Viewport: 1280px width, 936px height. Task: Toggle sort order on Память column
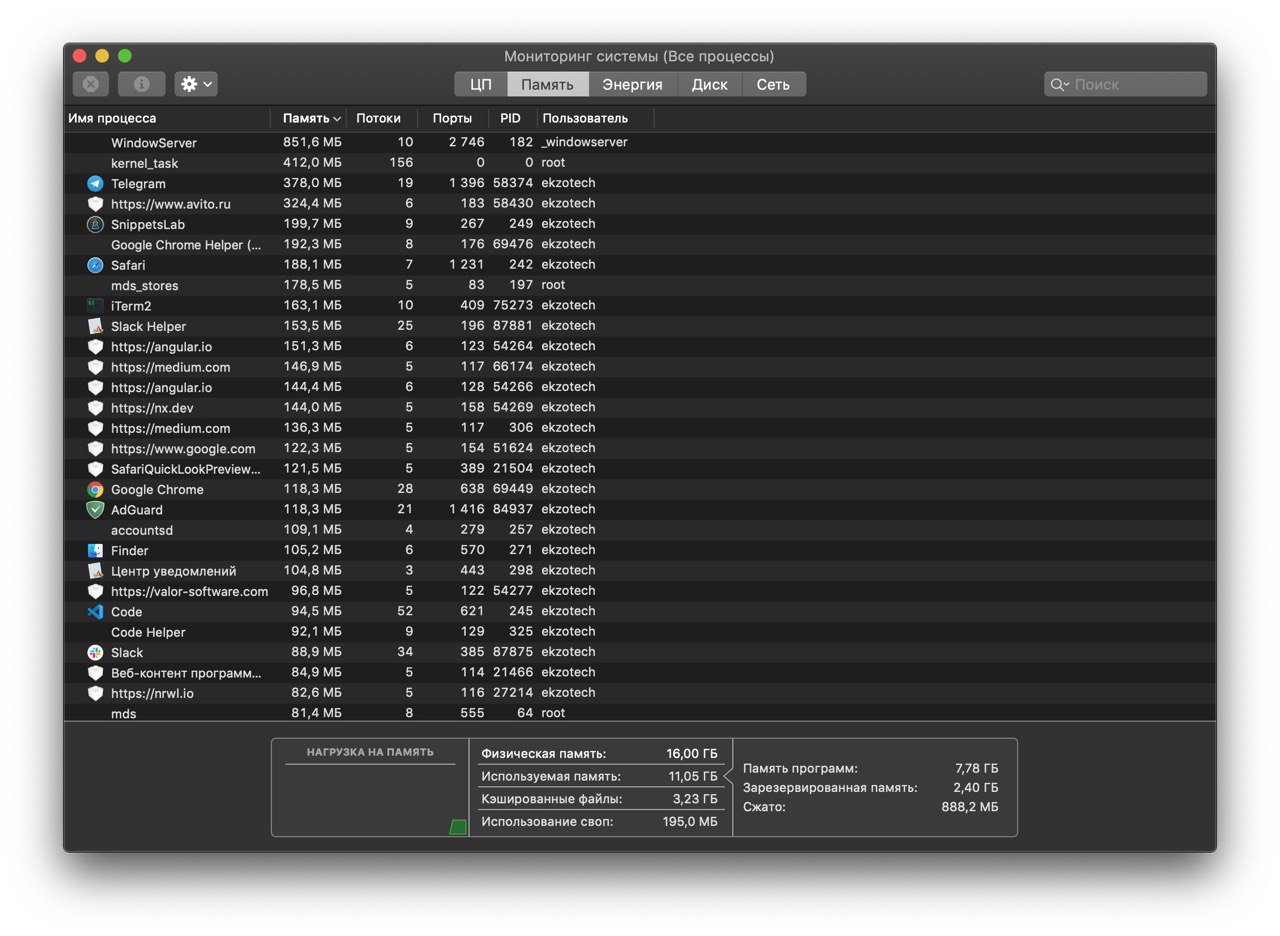coord(308,118)
